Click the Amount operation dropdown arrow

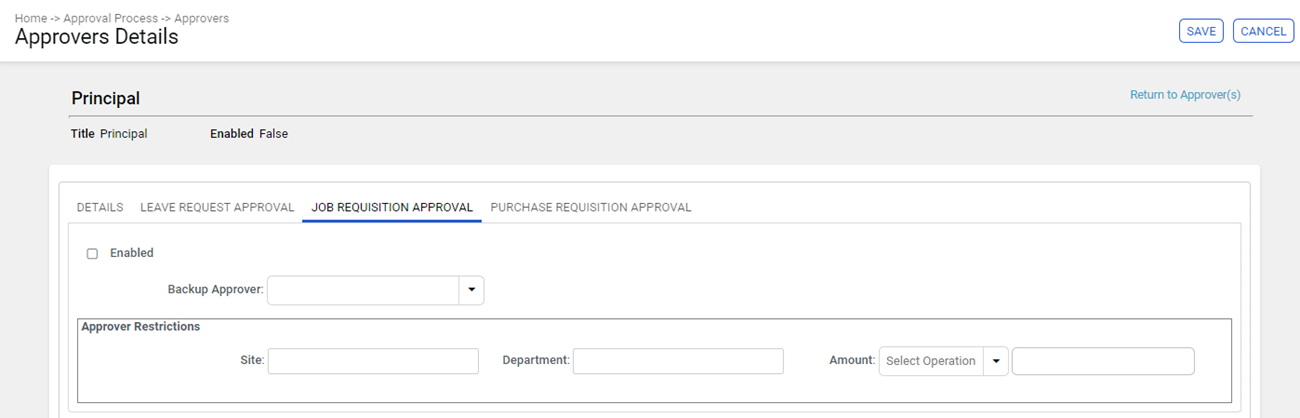[x=996, y=361]
